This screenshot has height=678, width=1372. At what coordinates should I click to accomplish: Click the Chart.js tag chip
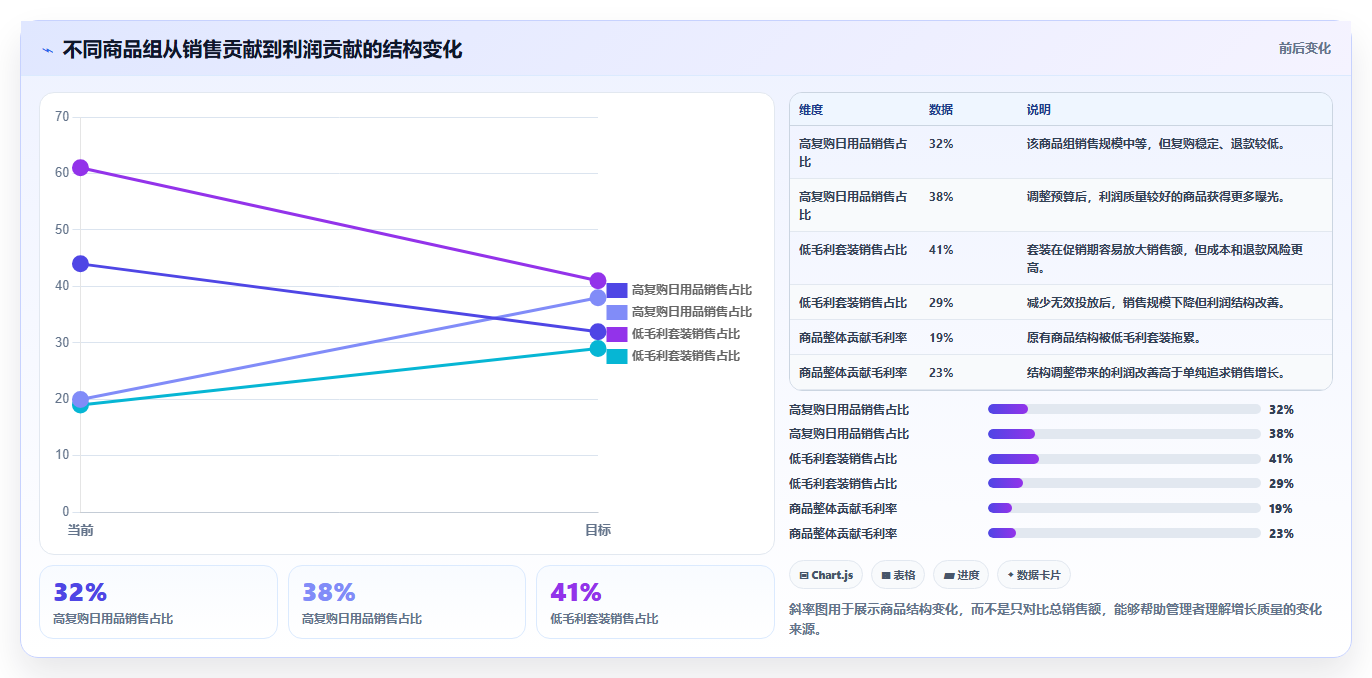[x=826, y=575]
